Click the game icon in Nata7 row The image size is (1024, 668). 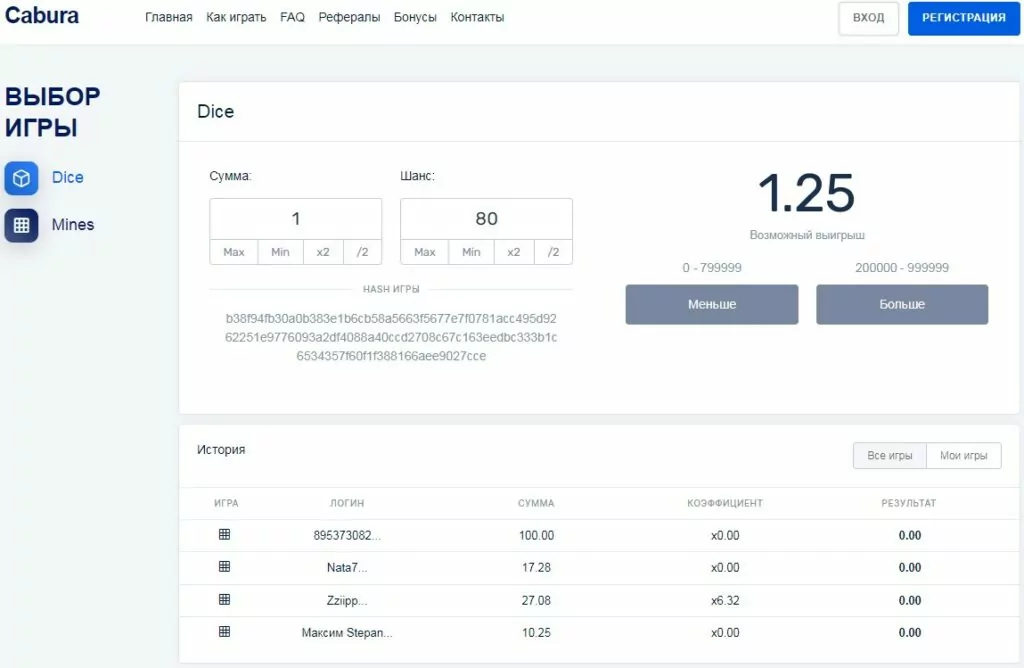tap(224, 567)
